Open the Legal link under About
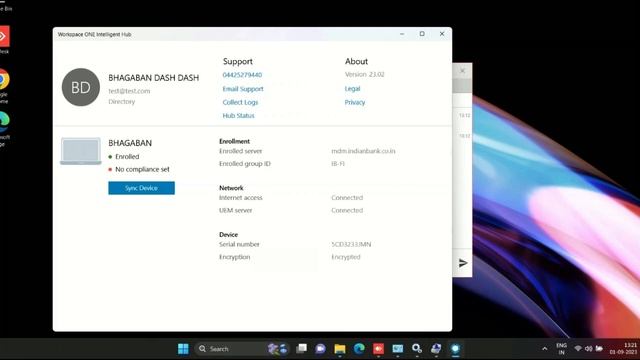Image resolution: width=640 pixels, height=360 pixels. [x=352, y=89]
